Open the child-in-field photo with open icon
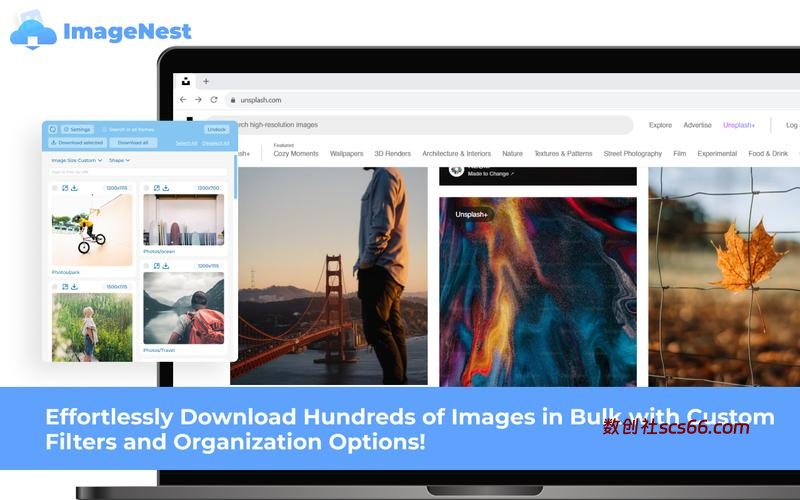800x500 pixels. click(x=65, y=286)
